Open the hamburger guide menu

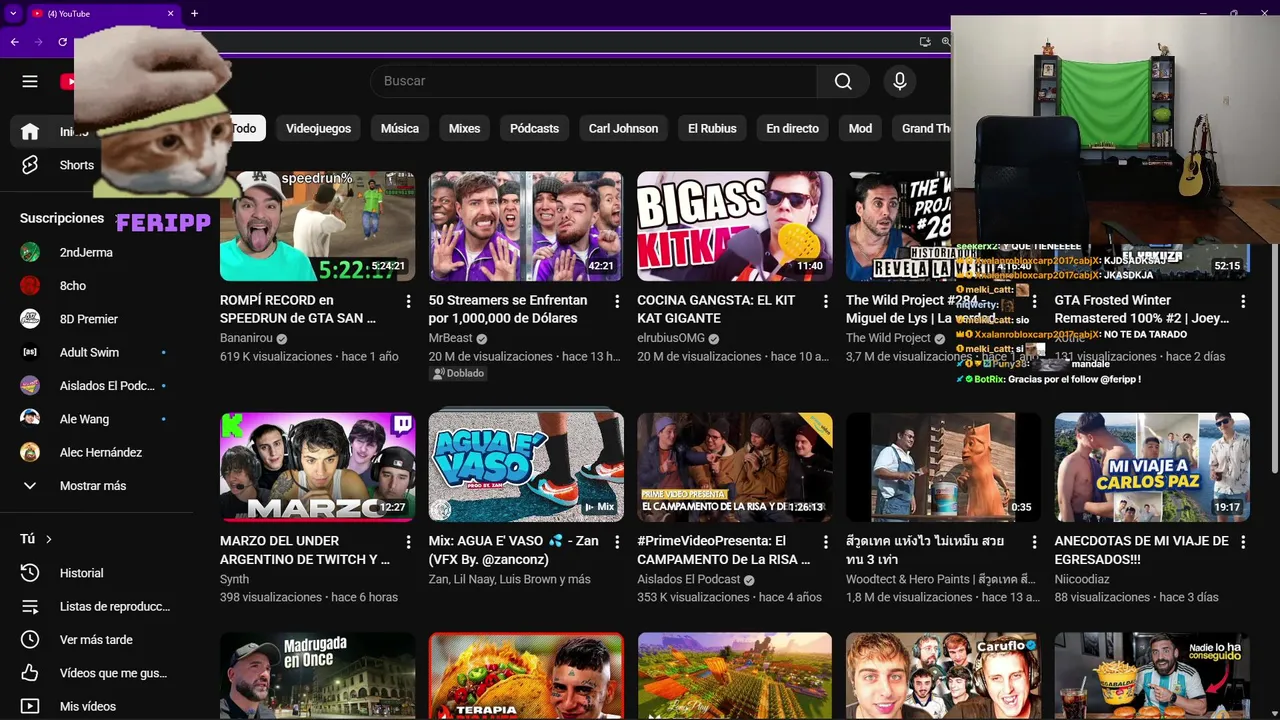pos(30,81)
